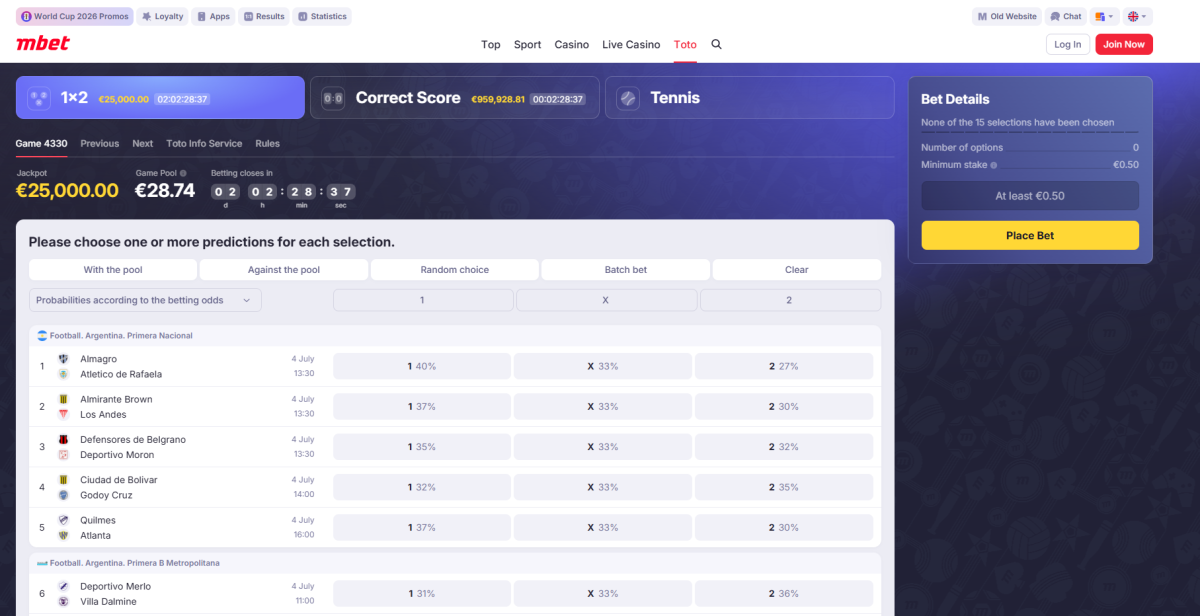This screenshot has height=616, width=1200.
Task: Open the search magnifier icon
Action: pyautogui.click(x=716, y=44)
